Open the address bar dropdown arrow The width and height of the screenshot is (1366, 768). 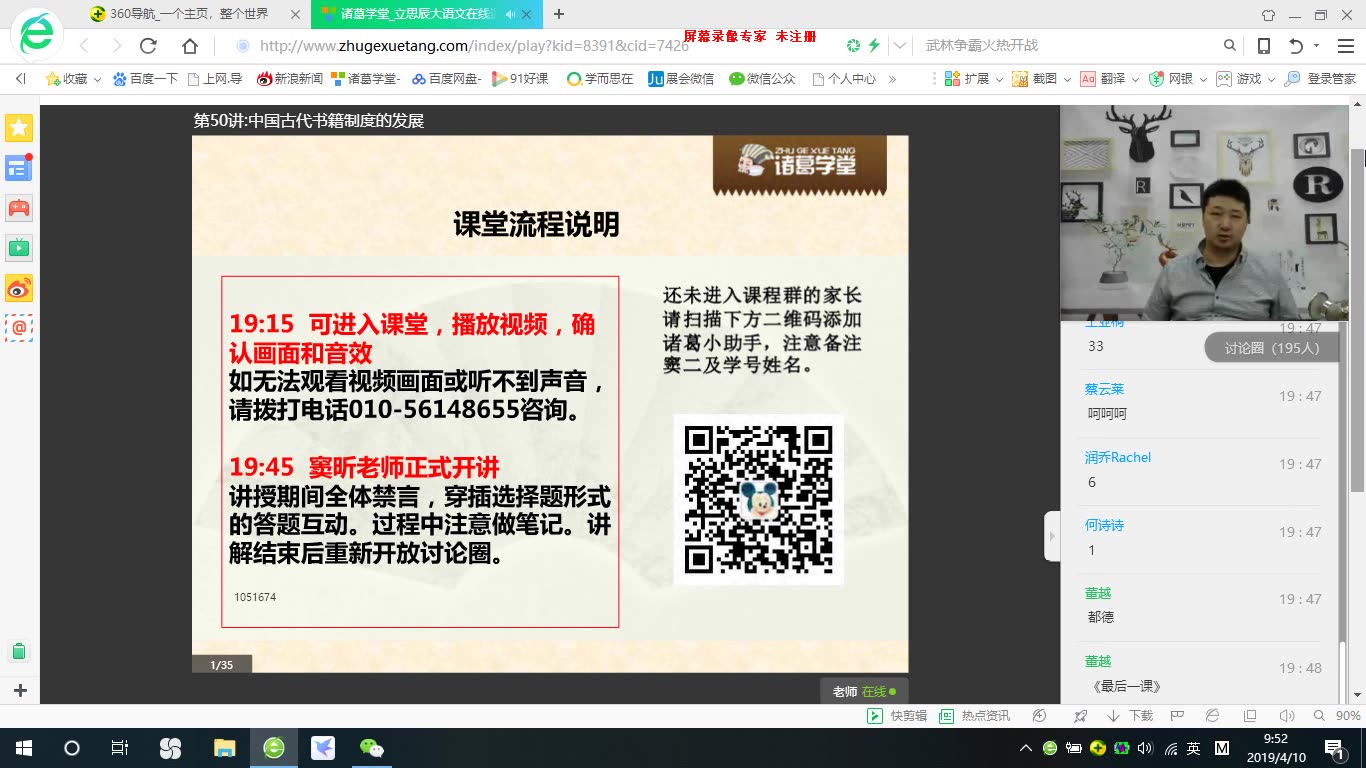(x=900, y=46)
